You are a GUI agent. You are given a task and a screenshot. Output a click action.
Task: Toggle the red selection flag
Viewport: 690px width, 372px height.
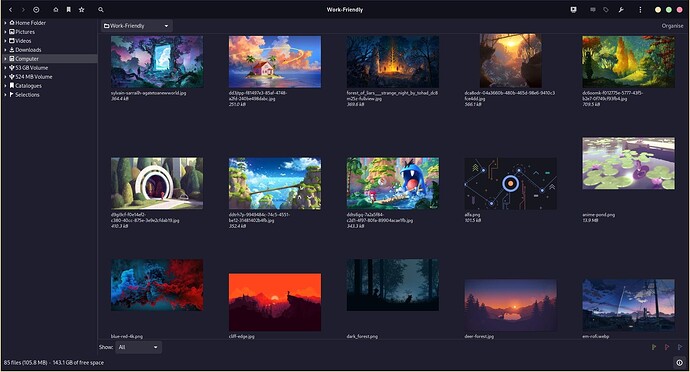pos(667,347)
